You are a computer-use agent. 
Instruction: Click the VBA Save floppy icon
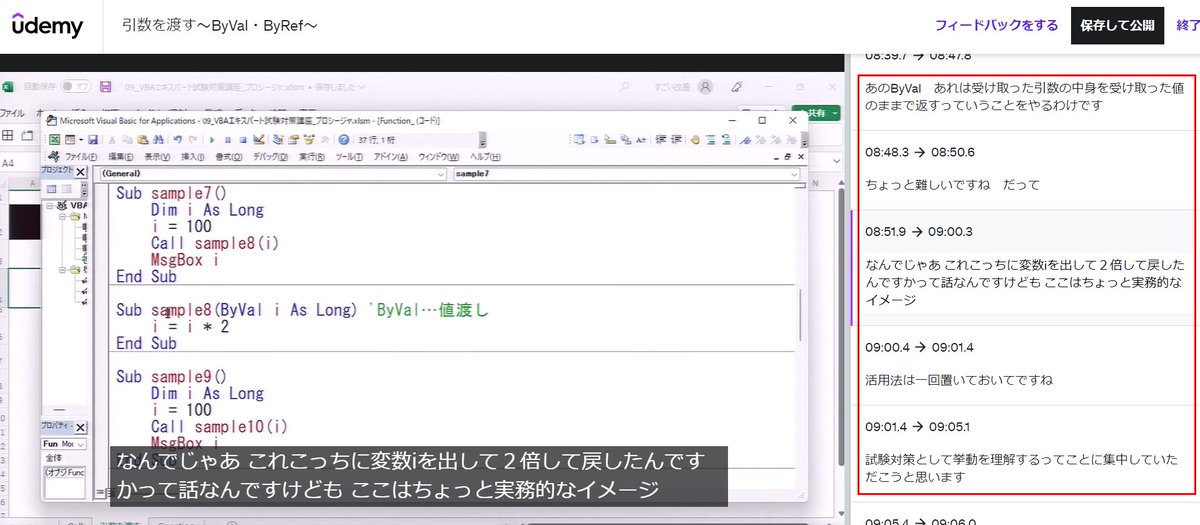pyautogui.click(x=93, y=139)
